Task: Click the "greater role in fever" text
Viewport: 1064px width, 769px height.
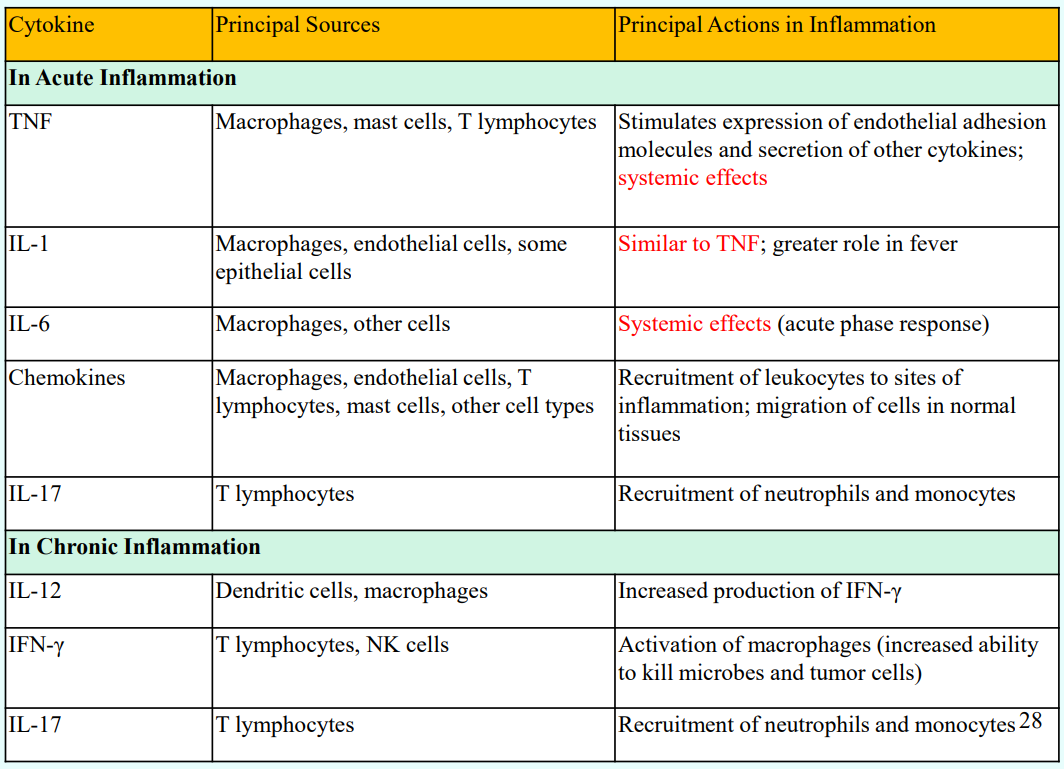Action: coord(864,245)
